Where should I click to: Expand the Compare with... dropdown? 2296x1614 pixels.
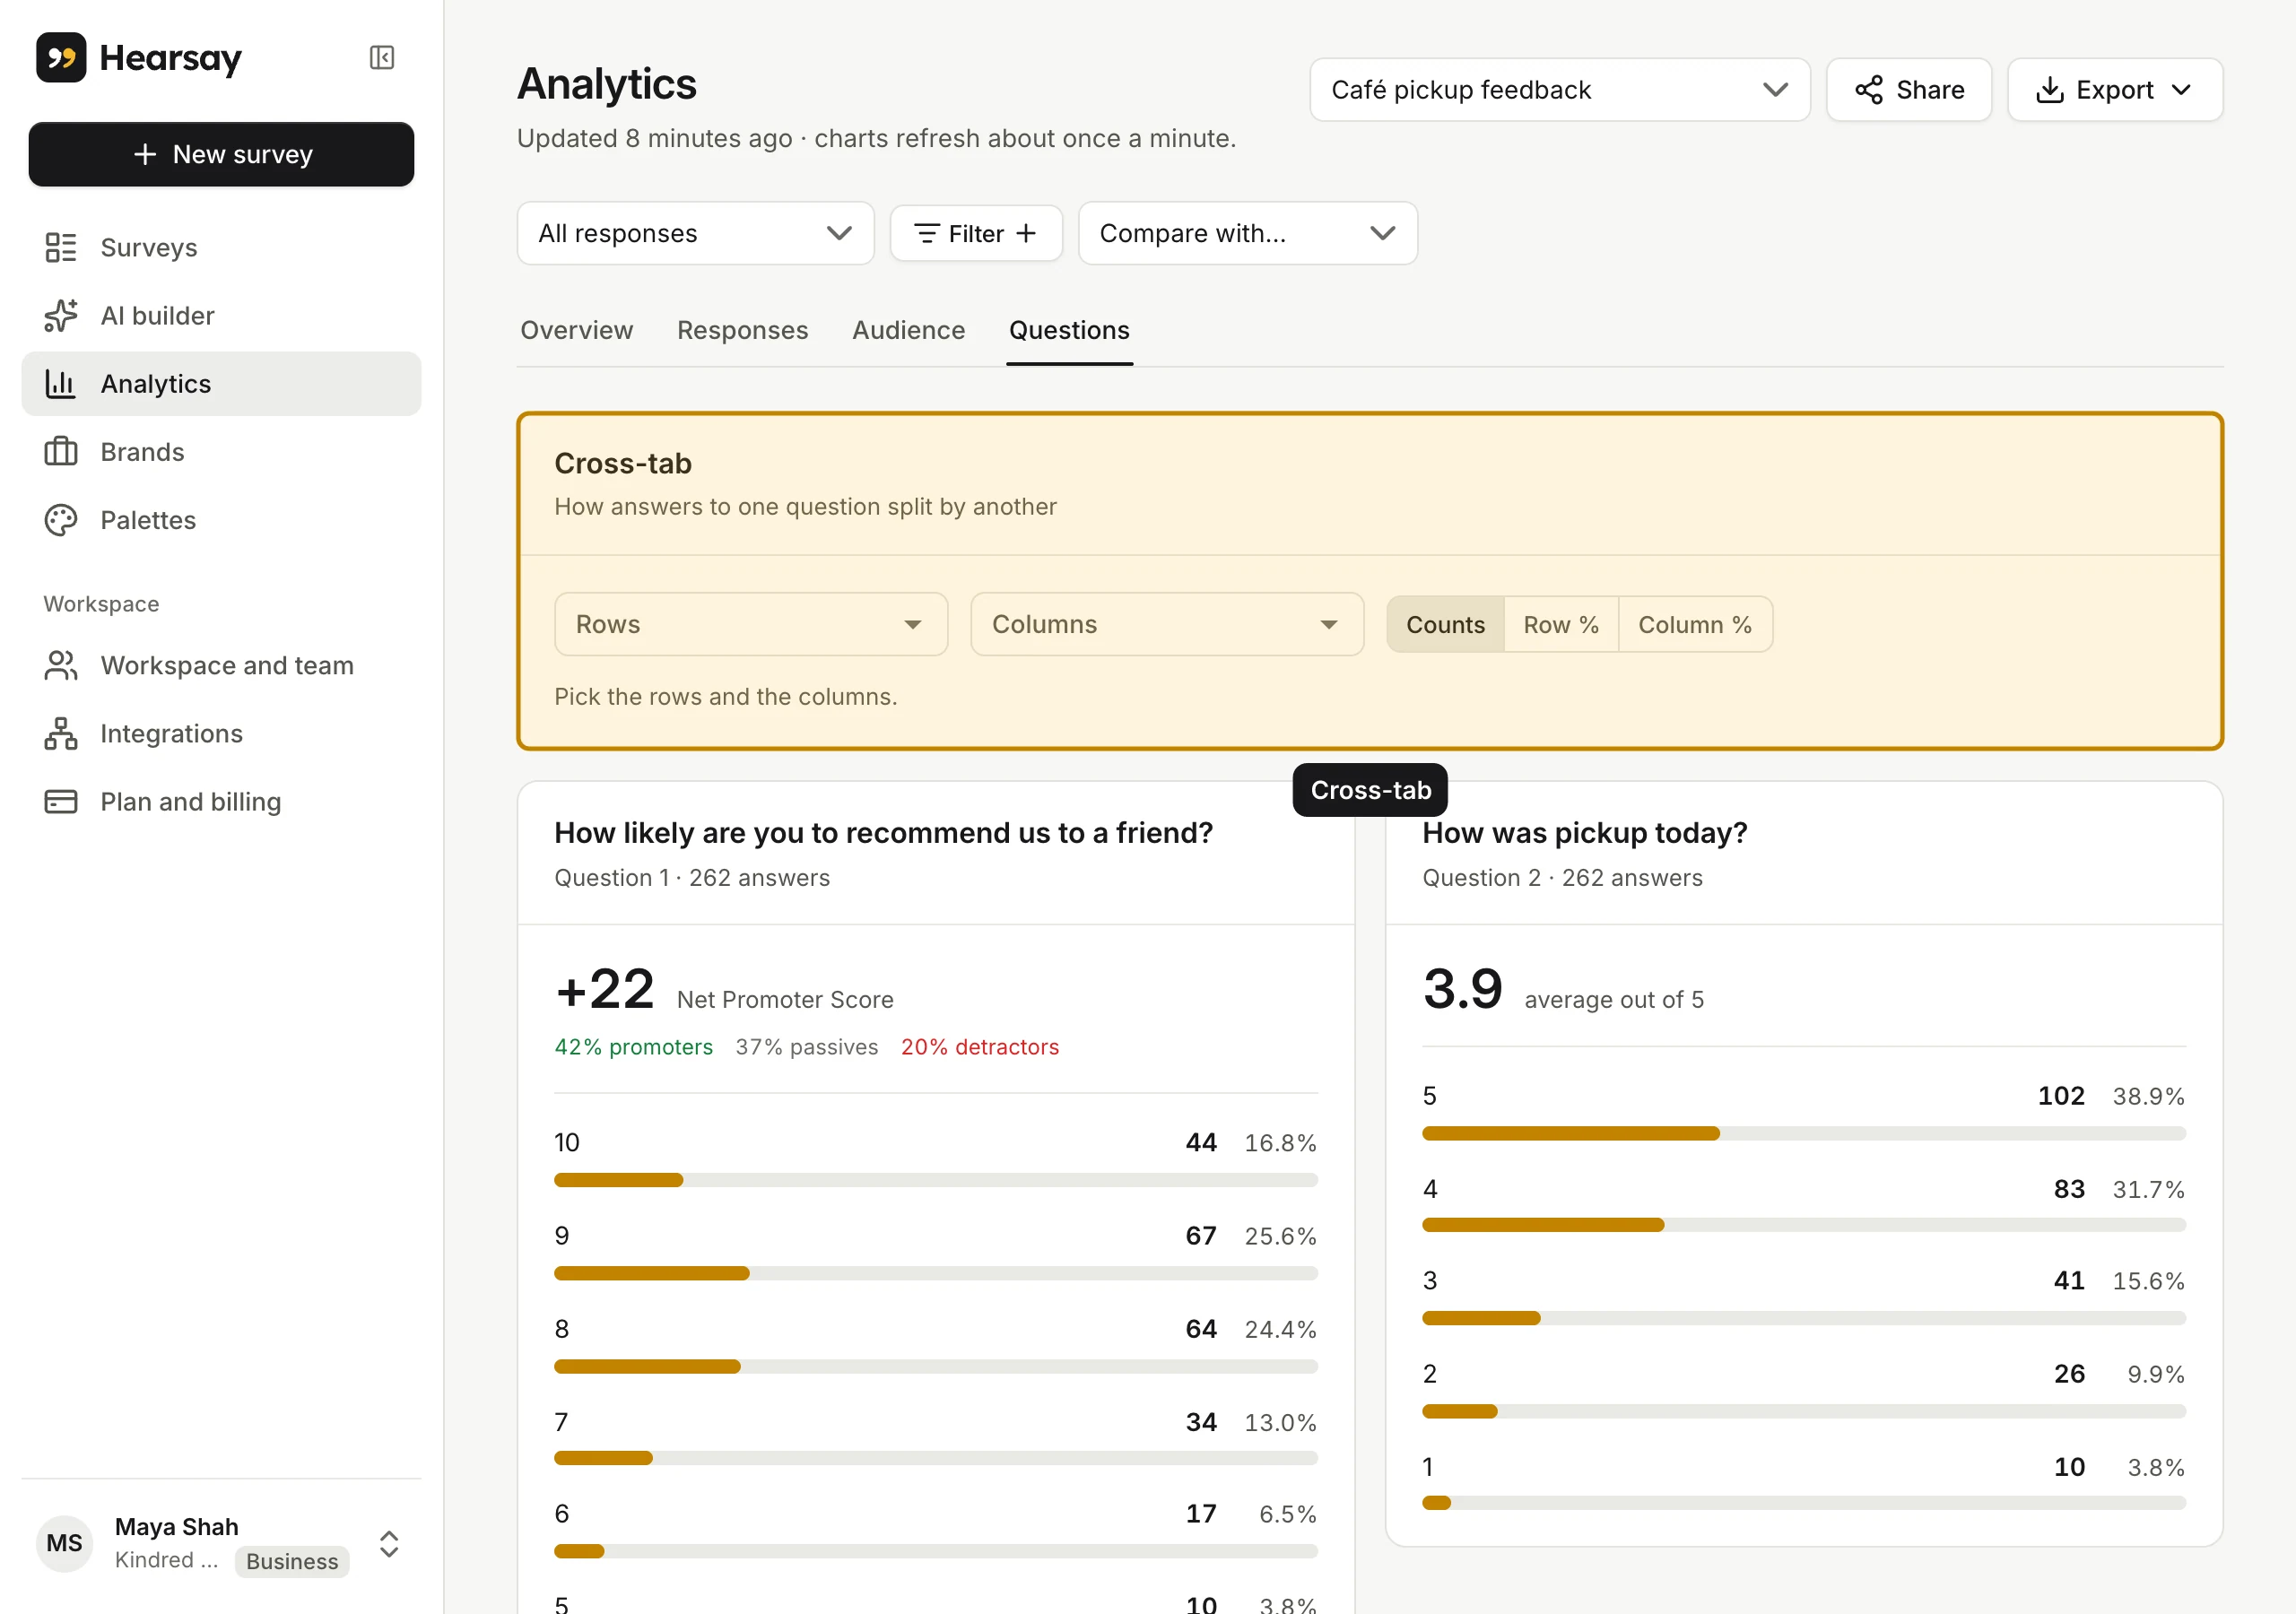1248,234
